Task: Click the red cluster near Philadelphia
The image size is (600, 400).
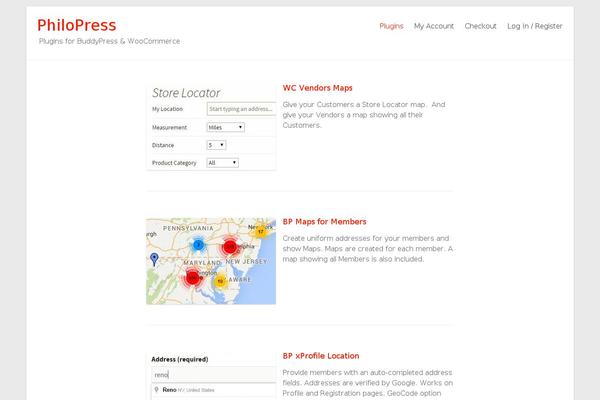Action: point(230,247)
